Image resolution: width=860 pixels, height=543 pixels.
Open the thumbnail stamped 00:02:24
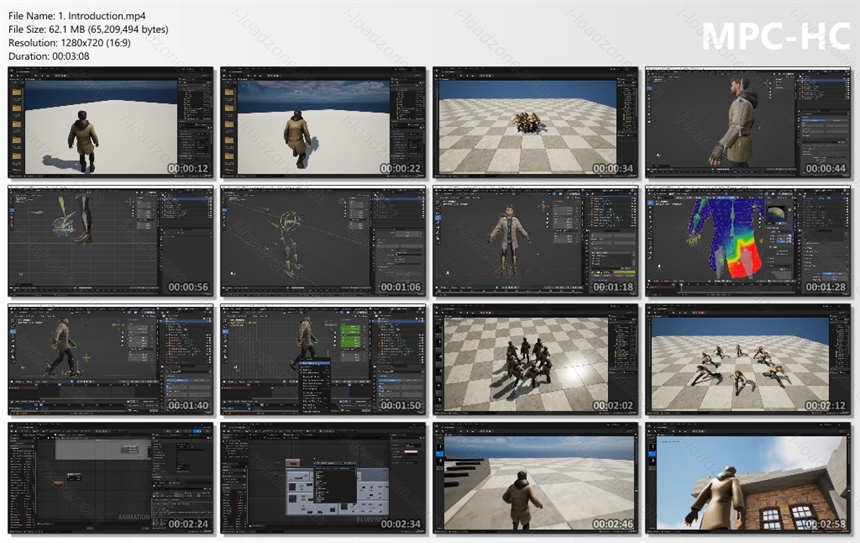(x=111, y=478)
